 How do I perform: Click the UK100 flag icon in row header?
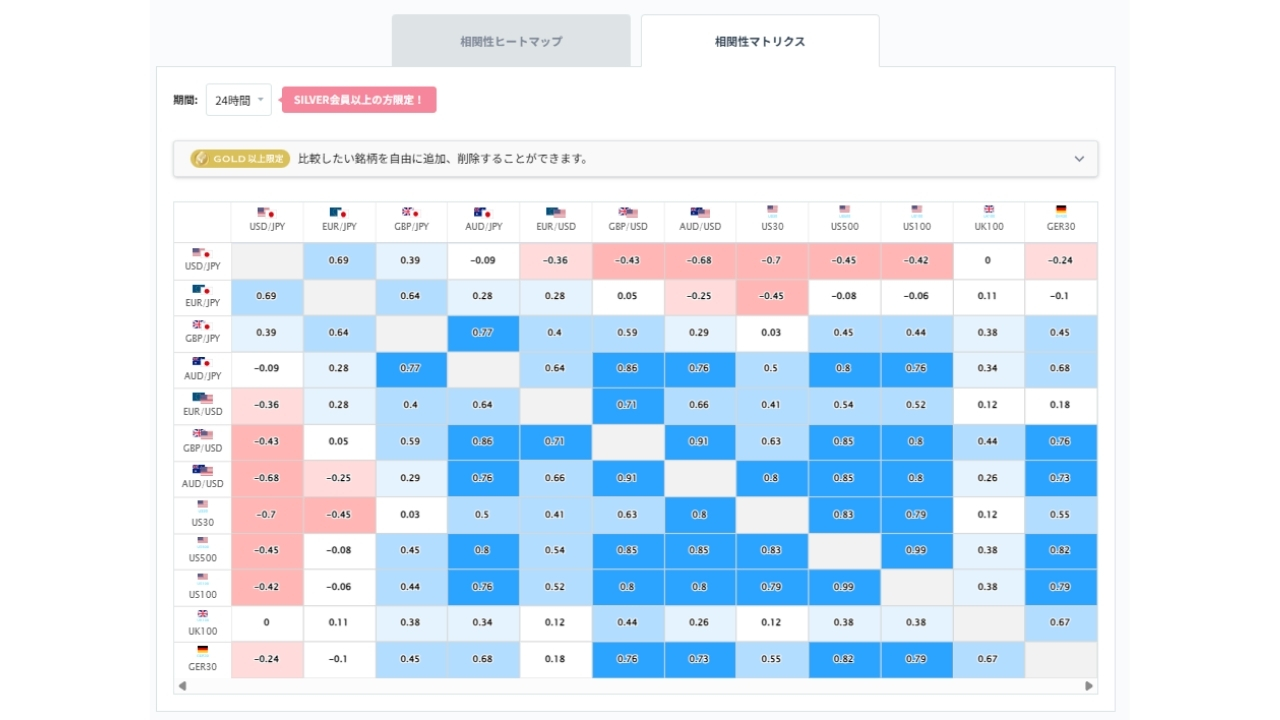(x=202, y=615)
